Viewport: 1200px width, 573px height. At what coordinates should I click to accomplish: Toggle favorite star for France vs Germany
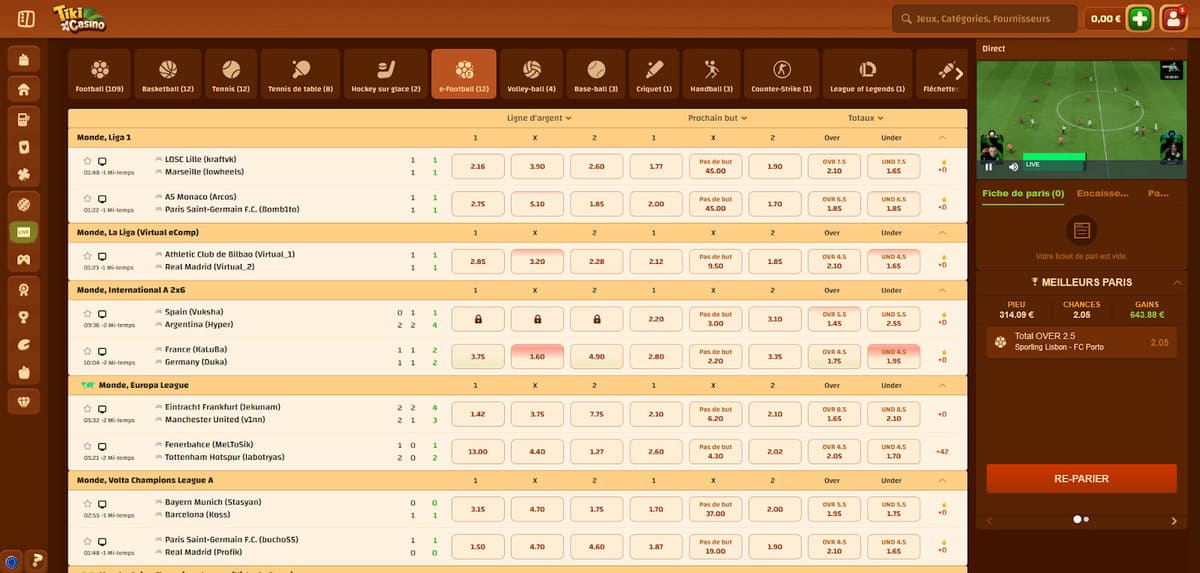(87, 351)
